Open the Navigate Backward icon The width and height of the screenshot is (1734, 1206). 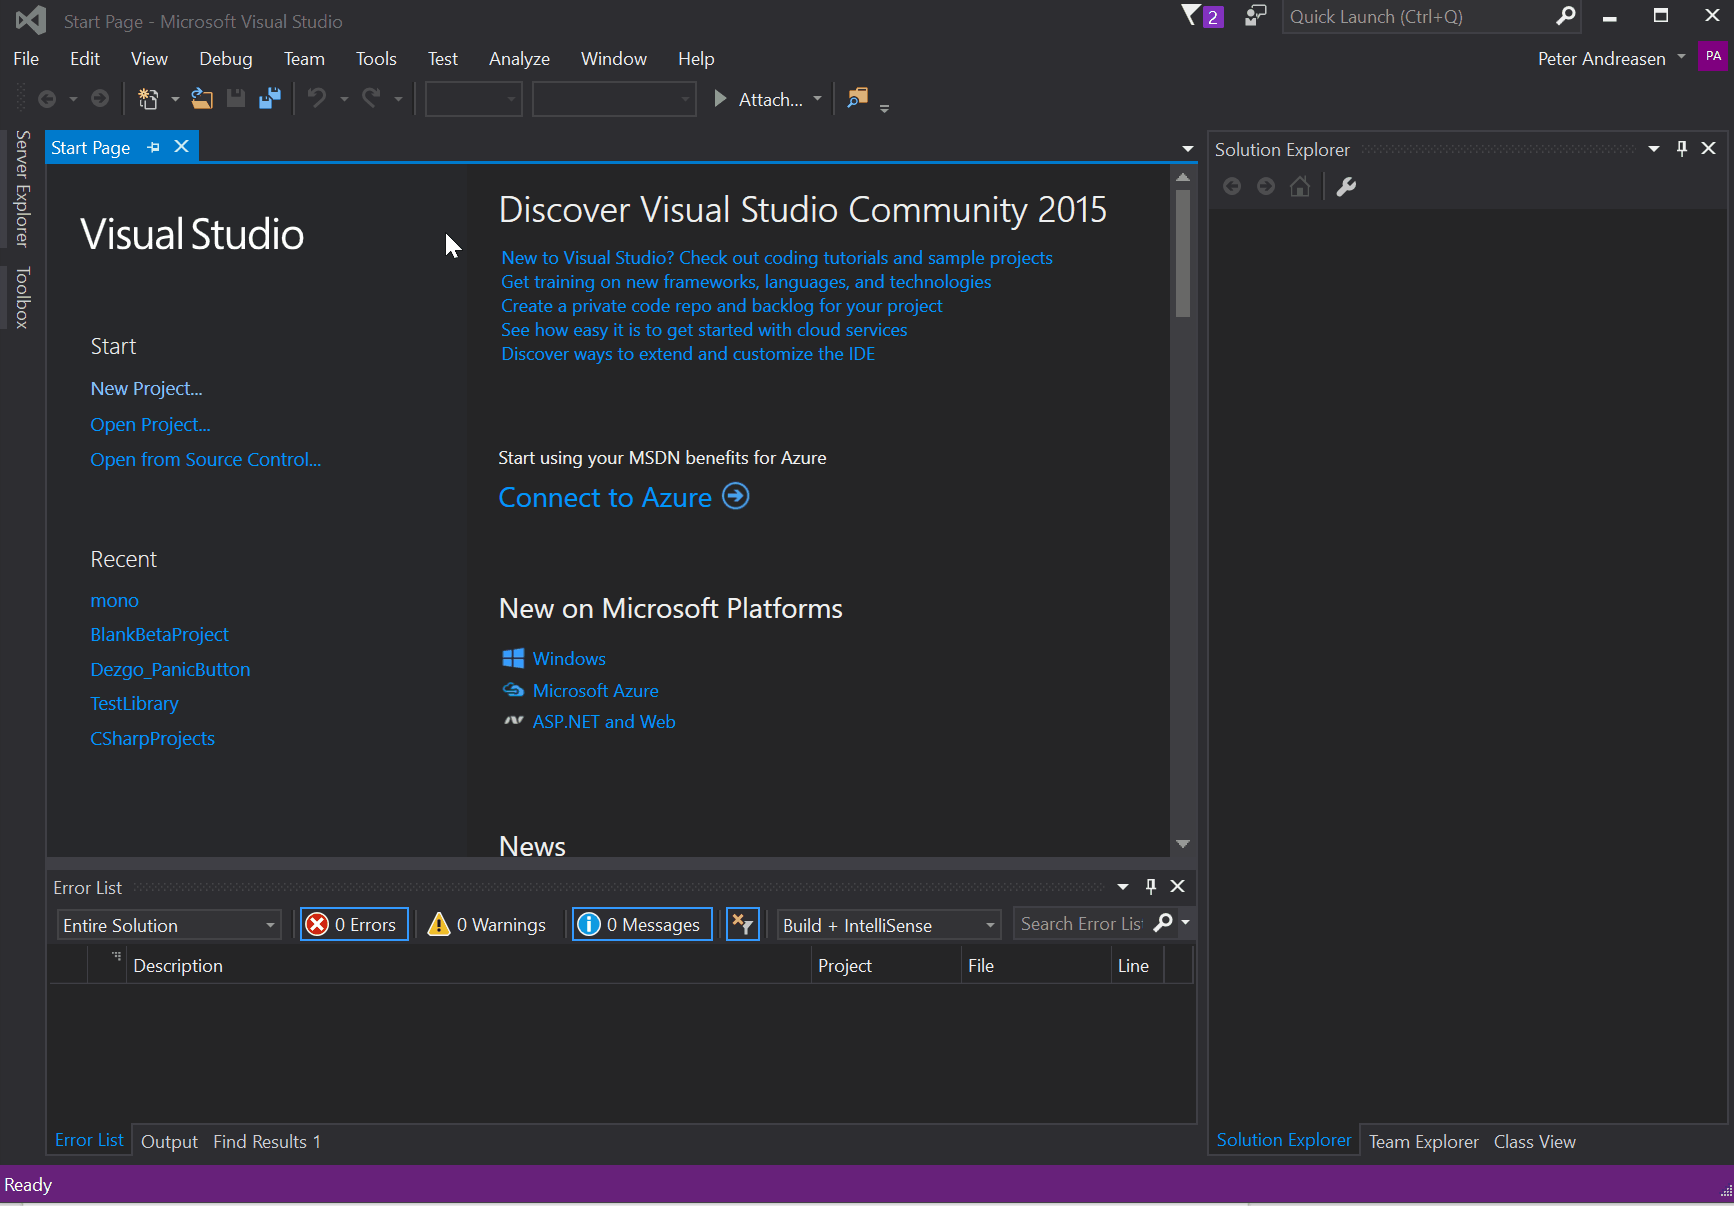click(x=47, y=98)
